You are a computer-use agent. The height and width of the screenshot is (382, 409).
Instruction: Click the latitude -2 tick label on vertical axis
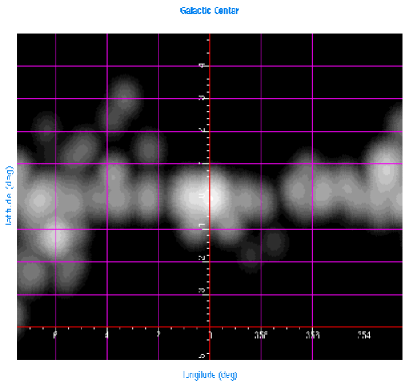(201, 258)
